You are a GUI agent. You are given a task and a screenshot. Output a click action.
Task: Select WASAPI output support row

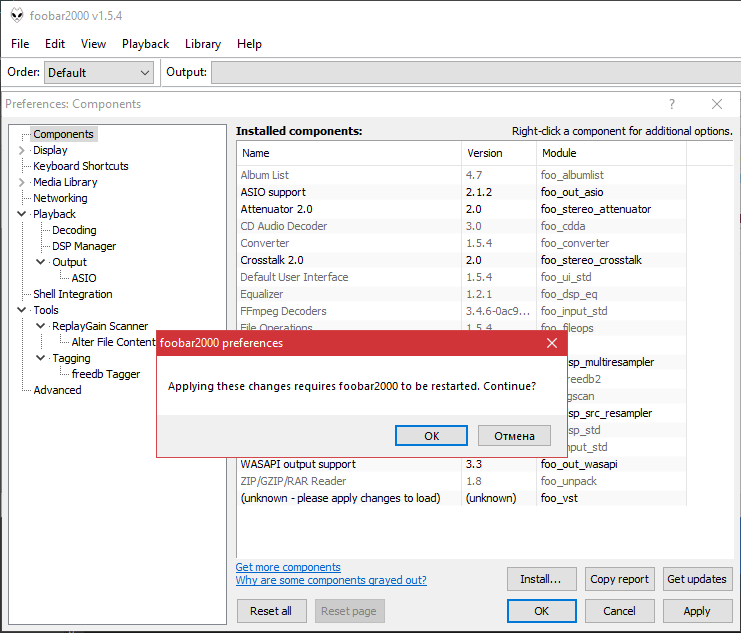[461, 464]
